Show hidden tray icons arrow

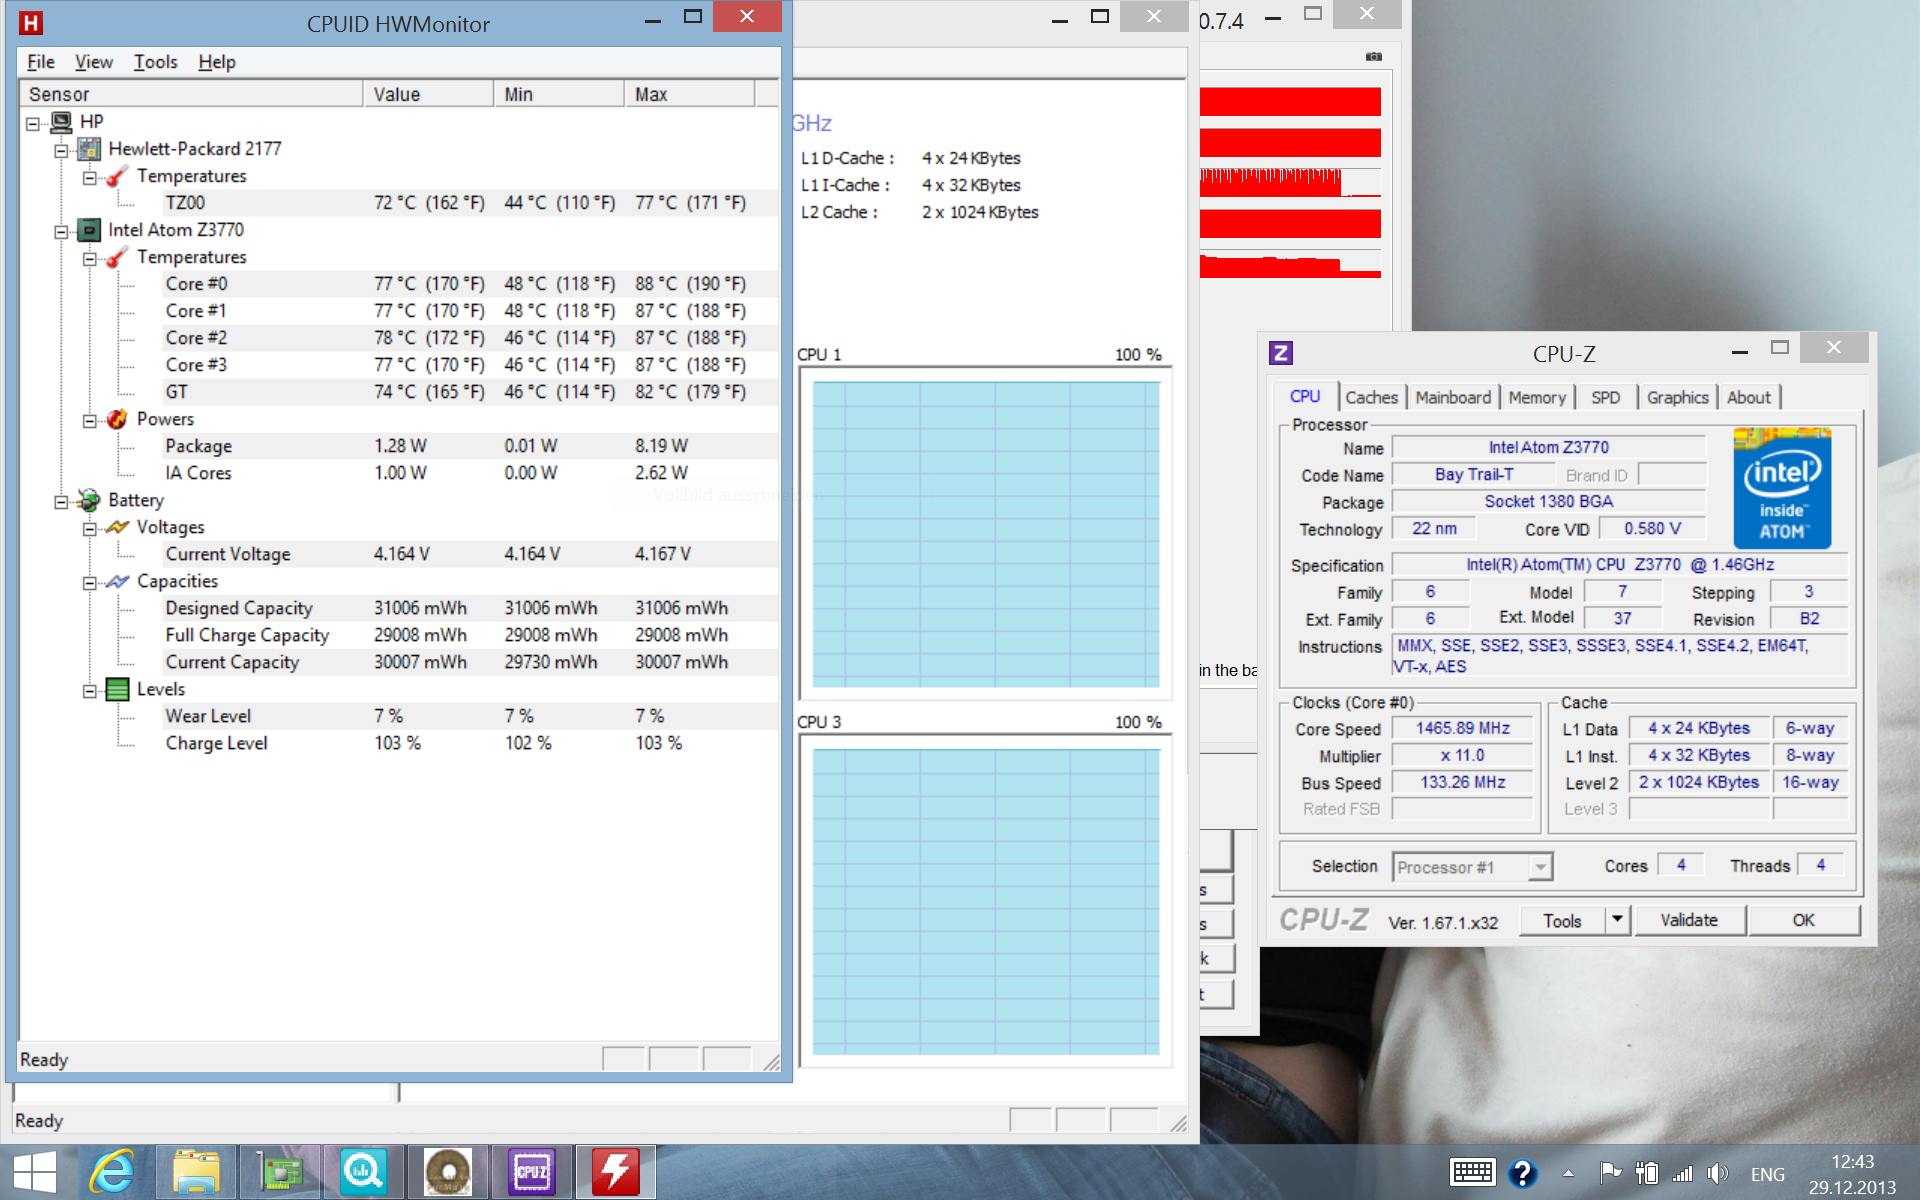click(x=1568, y=1174)
